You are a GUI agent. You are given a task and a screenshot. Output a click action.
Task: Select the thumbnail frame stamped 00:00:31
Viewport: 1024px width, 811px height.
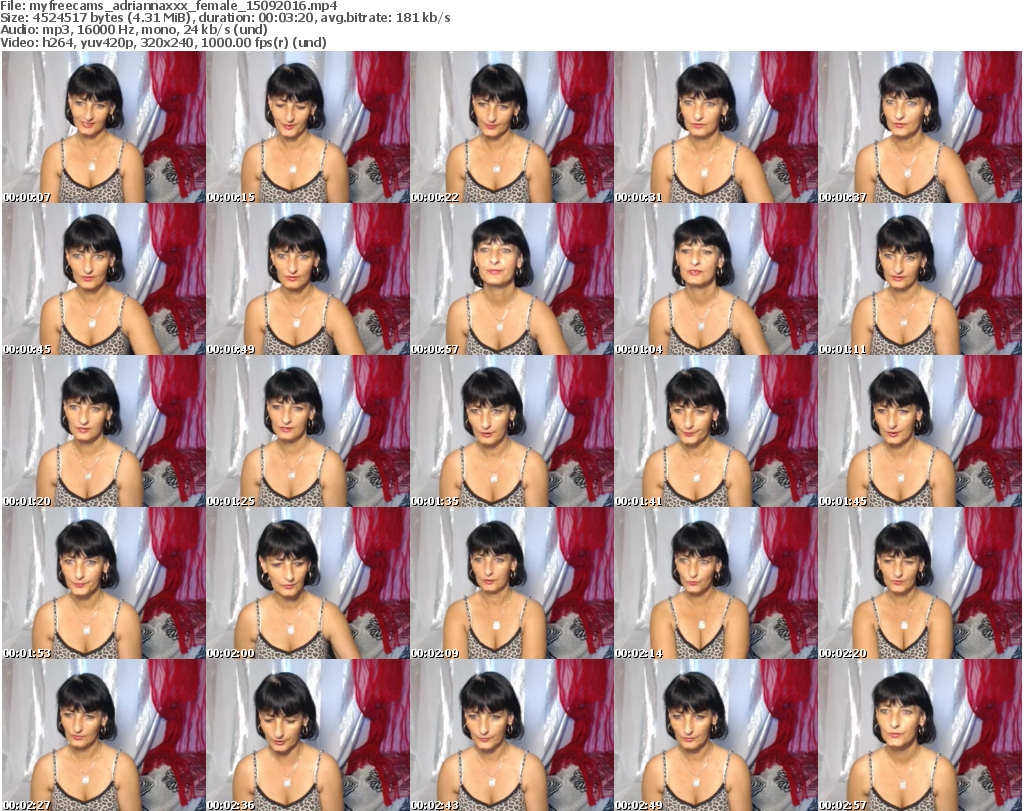coord(716,127)
